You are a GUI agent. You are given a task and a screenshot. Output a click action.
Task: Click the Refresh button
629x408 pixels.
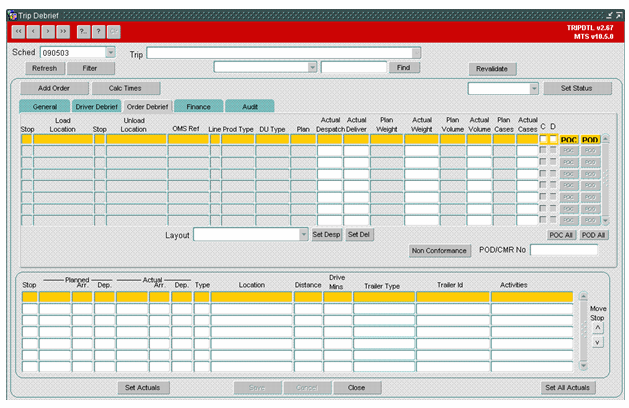pyautogui.click(x=45, y=68)
